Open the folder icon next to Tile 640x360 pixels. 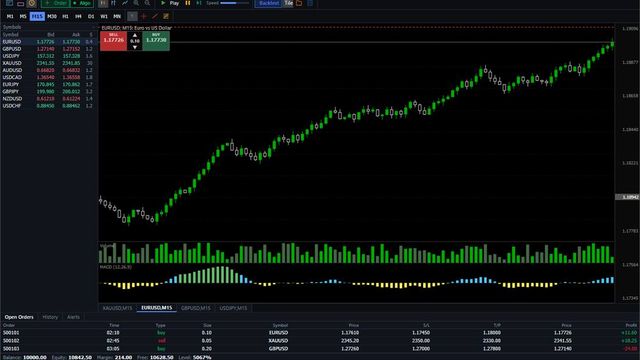pyautogui.click(x=299, y=3)
